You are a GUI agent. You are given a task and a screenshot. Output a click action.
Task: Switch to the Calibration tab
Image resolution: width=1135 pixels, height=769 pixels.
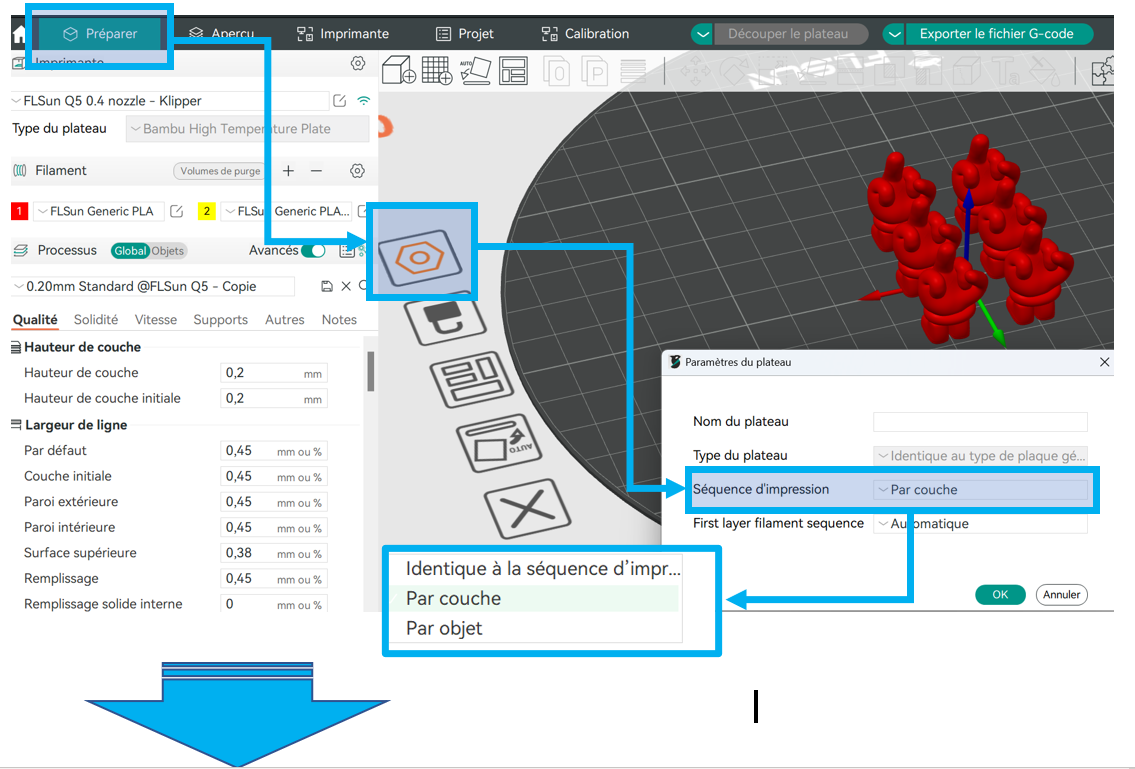pos(586,33)
